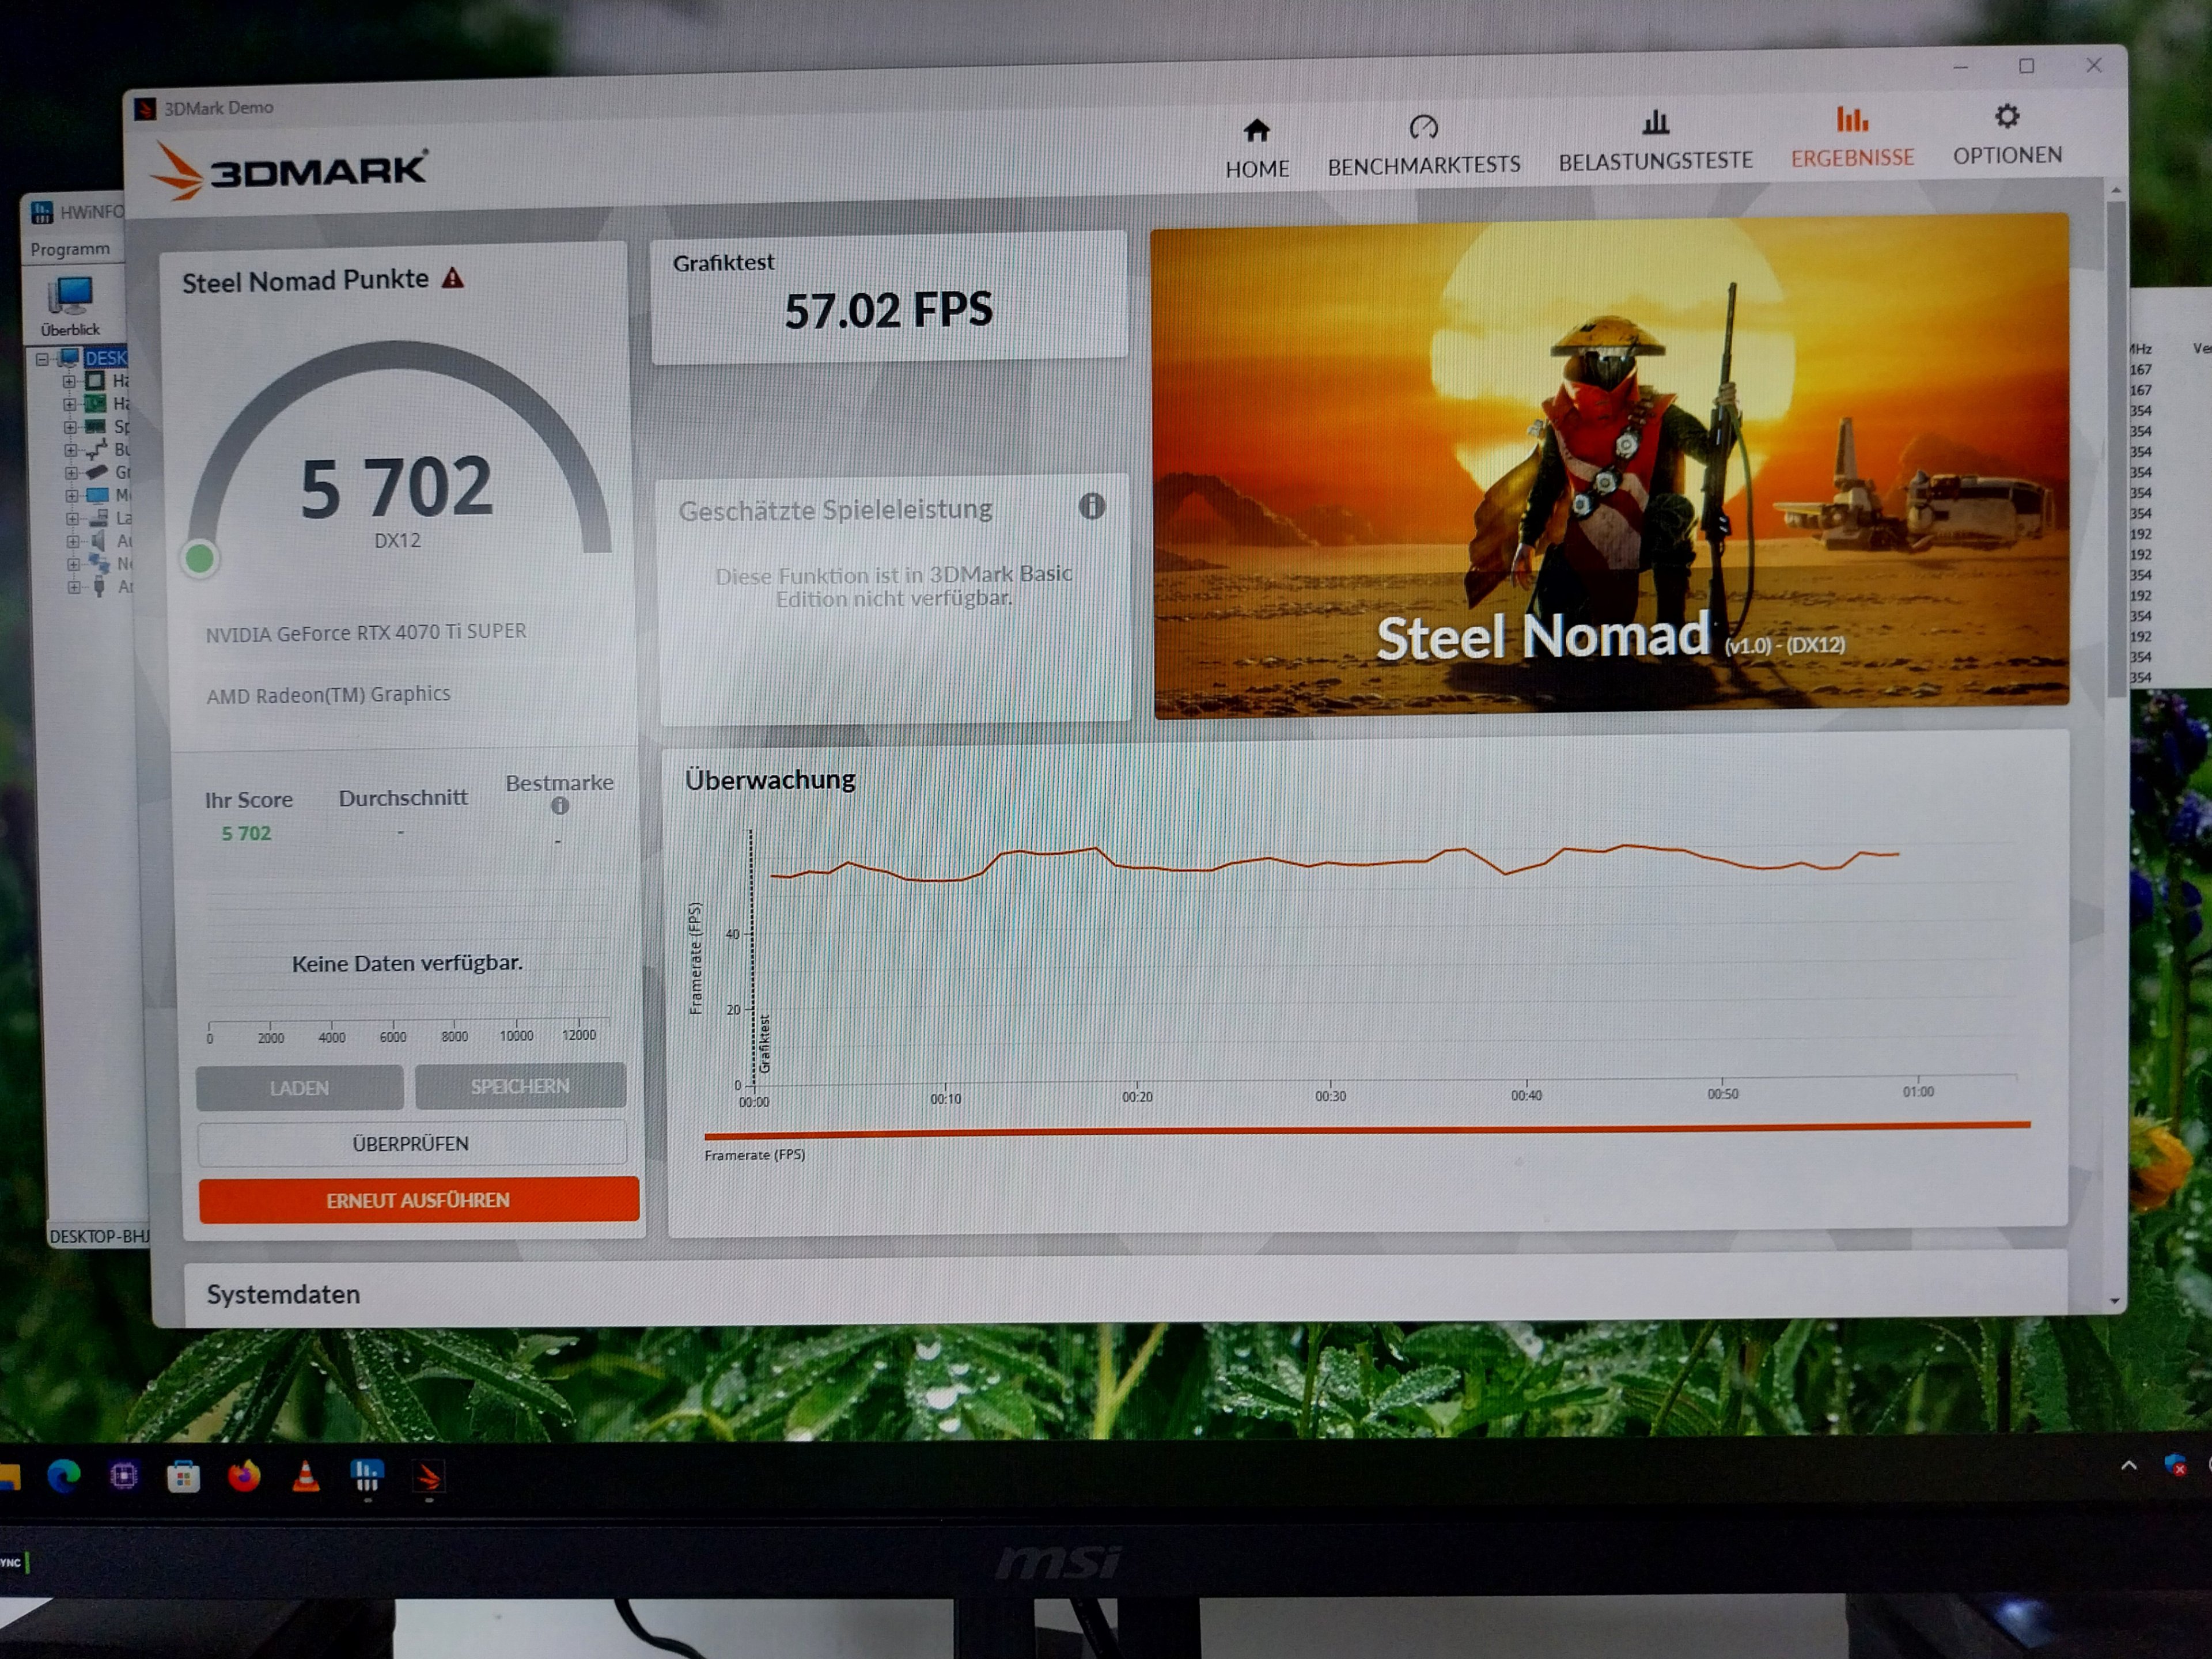Click the Home house icon
Image resolution: width=2212 pixels, height=1659 pixels.
click(x=1256, y=131)
